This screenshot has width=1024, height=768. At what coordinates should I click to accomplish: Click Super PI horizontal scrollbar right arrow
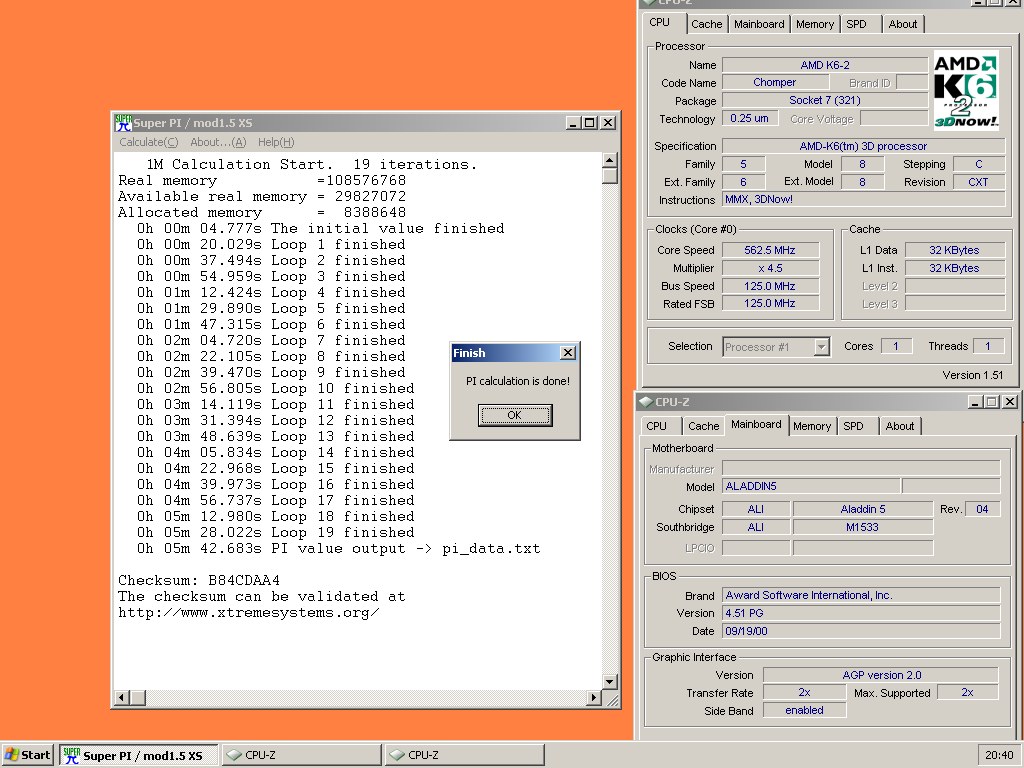tap(594, 697)
